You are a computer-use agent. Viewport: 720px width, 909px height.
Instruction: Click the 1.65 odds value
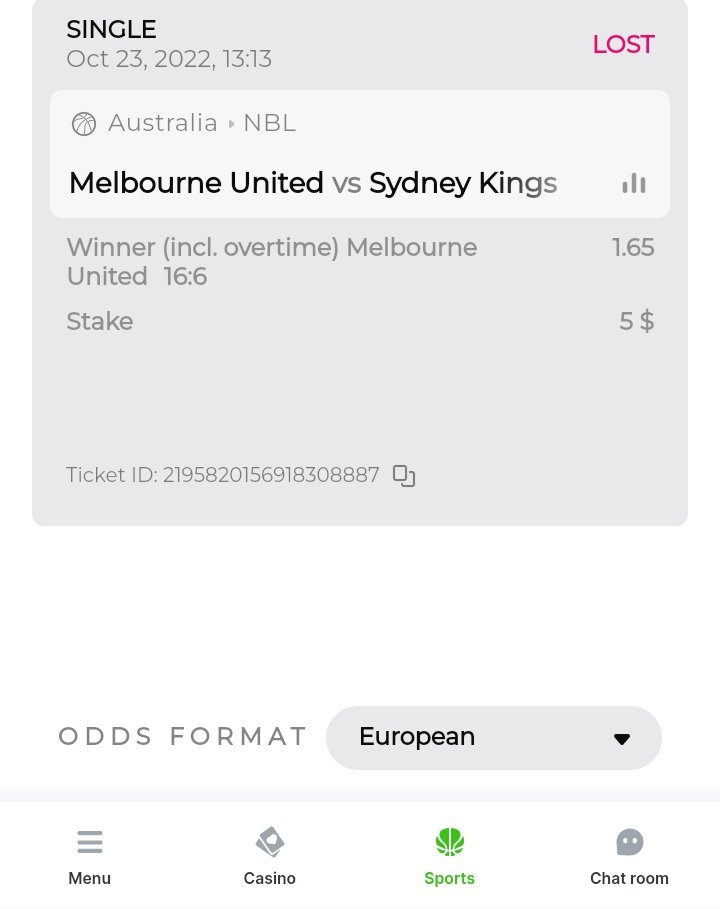pyautogui.click(x=633, y=247)
